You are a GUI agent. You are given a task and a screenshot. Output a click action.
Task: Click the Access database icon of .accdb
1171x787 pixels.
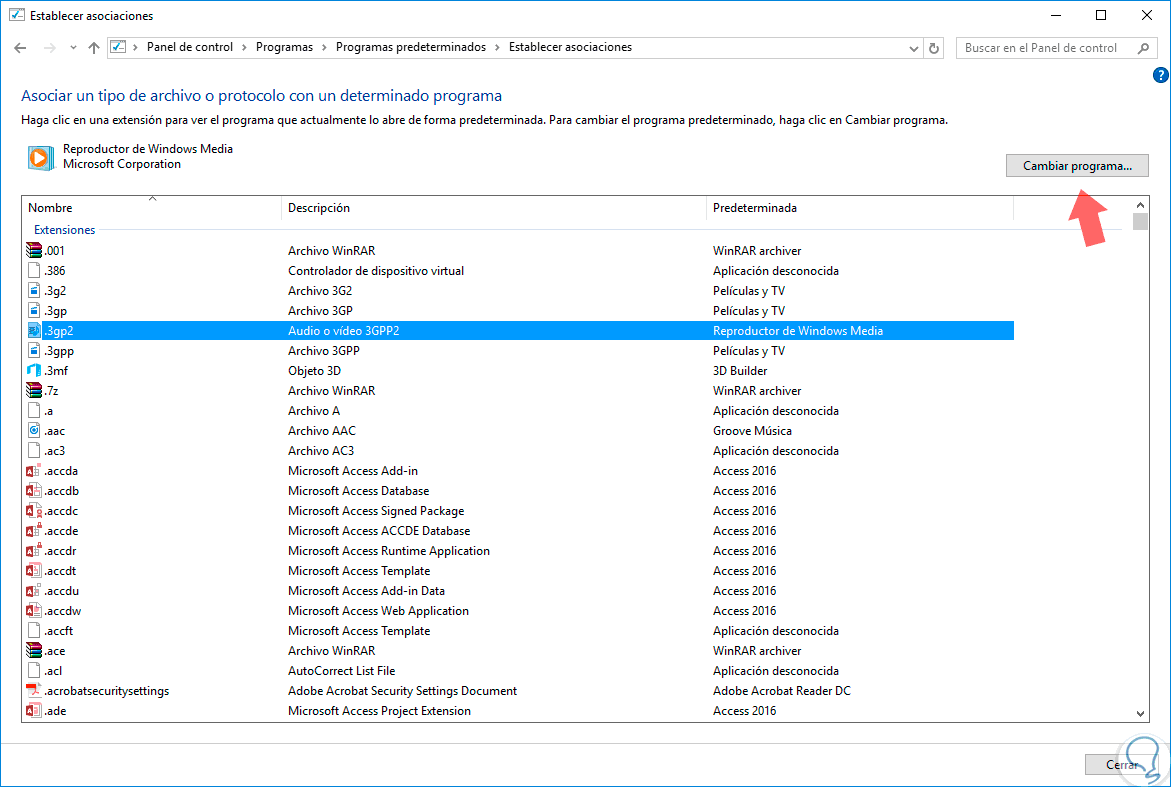[x=34, y=491]
